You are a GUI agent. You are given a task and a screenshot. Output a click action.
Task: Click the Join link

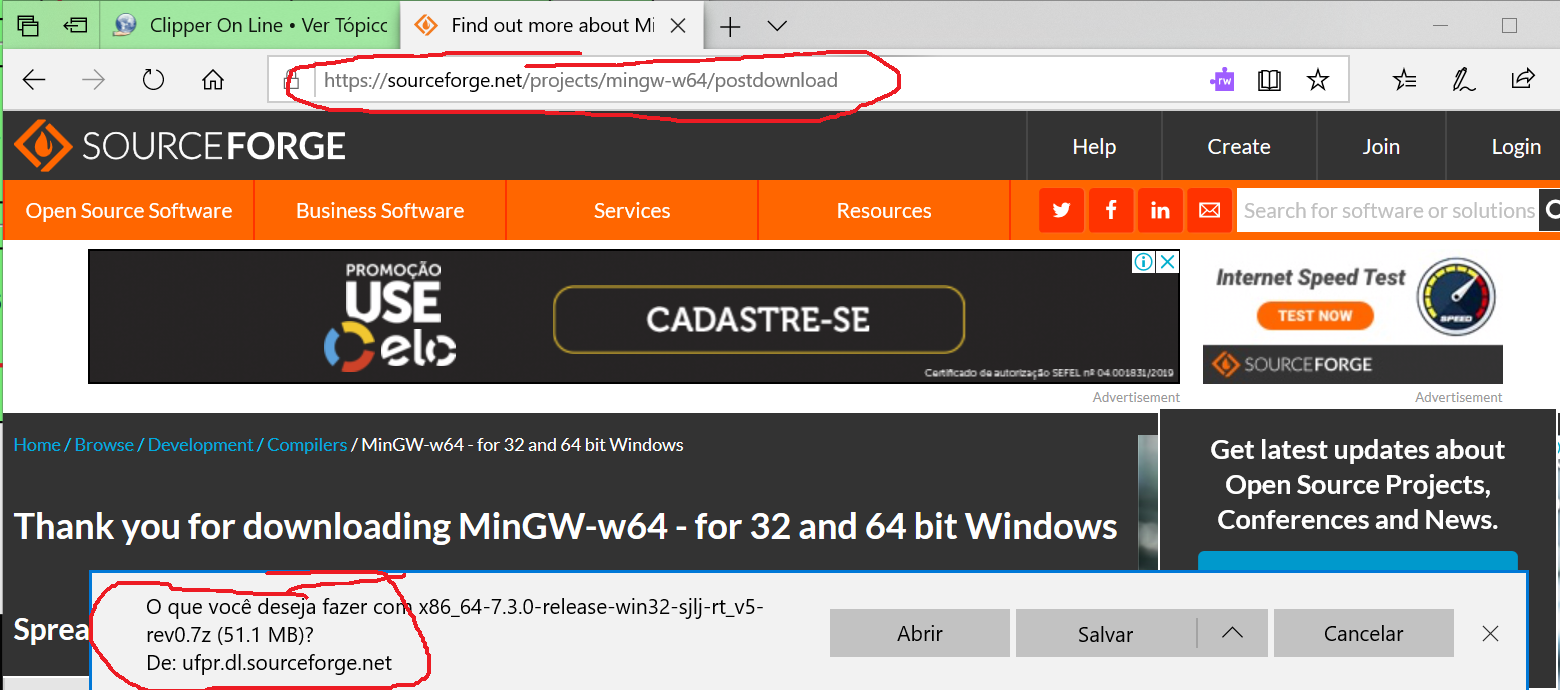[1381, 146]
